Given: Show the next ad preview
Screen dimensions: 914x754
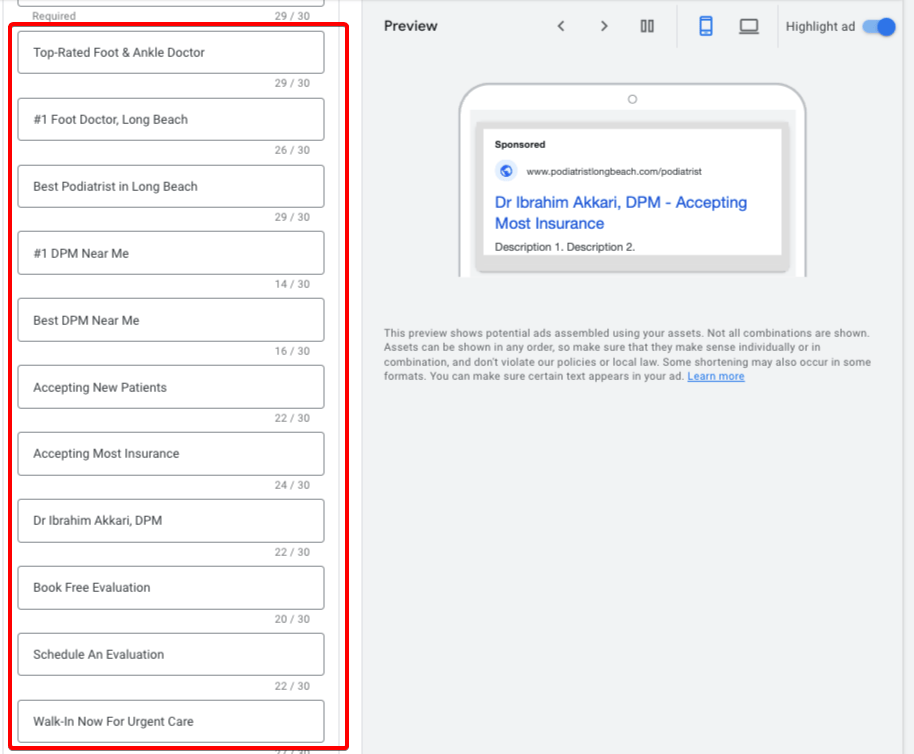Looking at the screenshot, I should pyautogui.click(x=604, y=27).
